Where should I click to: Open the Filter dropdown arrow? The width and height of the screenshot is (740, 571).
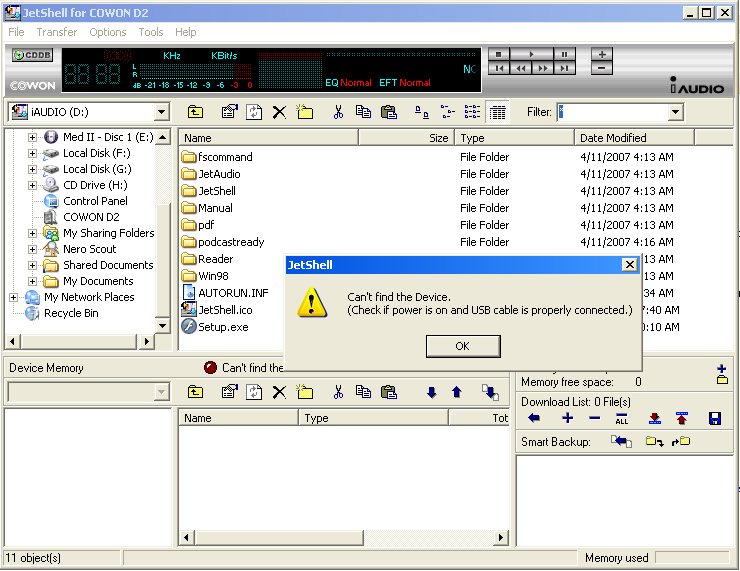pos(676,112)
